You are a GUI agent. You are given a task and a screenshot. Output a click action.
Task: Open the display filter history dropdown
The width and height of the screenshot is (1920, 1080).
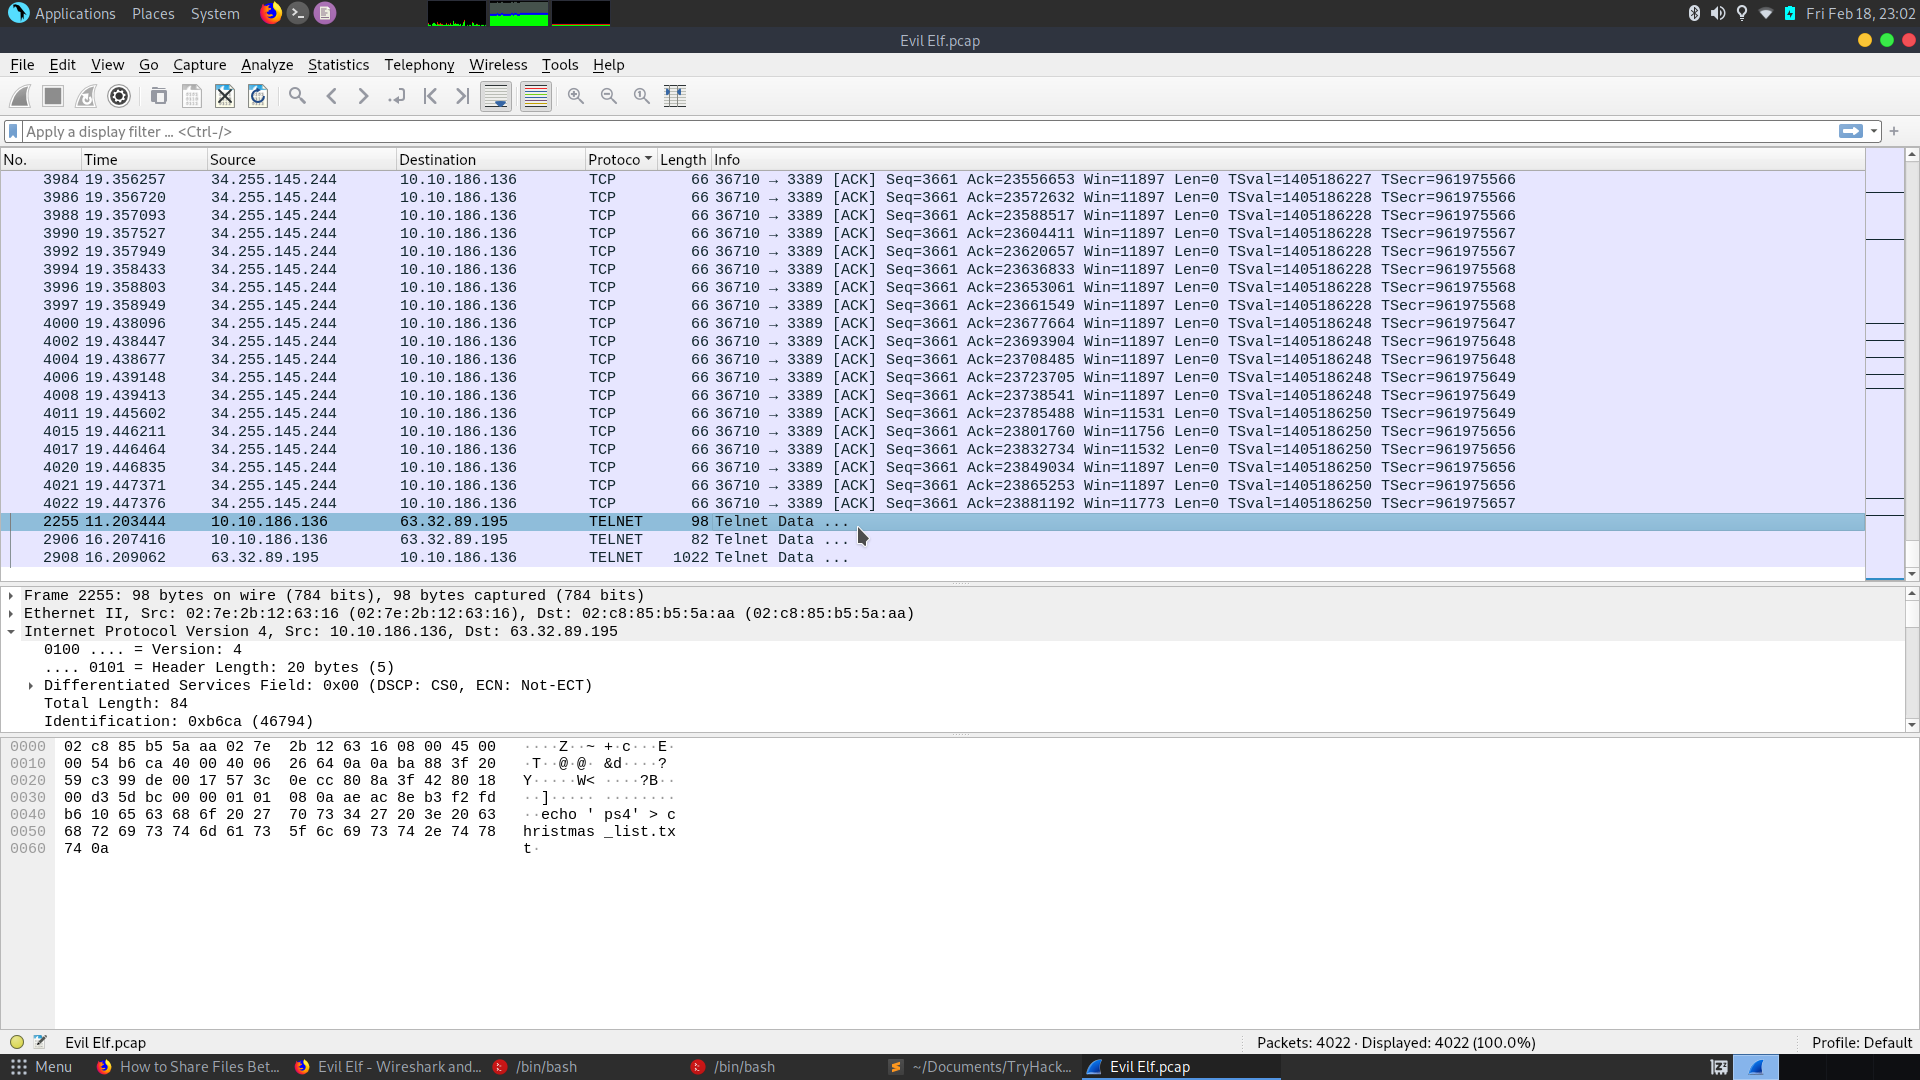(x=1874, y=132)
